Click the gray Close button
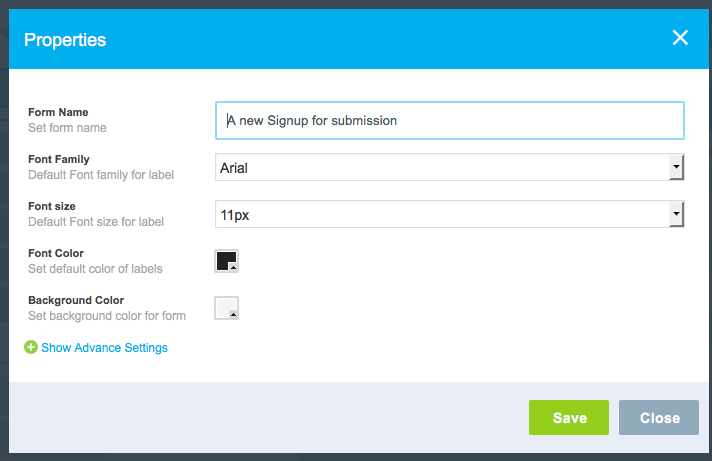 pyautogui.click(x=659, y=417)
